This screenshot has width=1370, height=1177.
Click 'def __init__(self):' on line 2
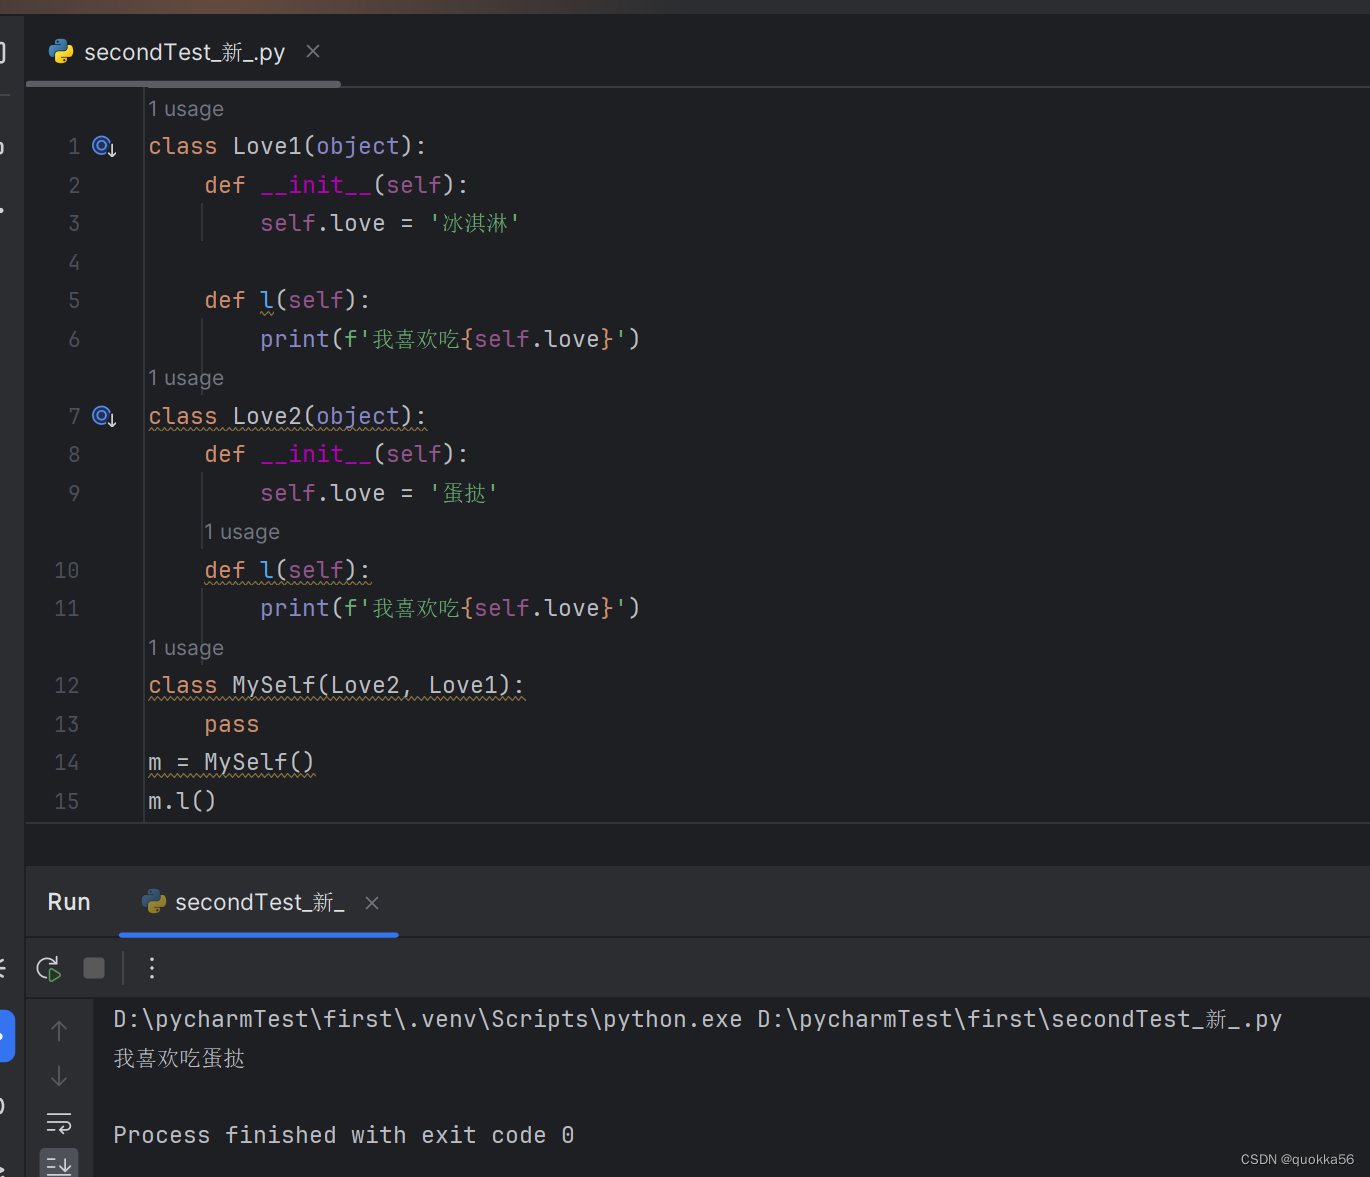point(336,186)
